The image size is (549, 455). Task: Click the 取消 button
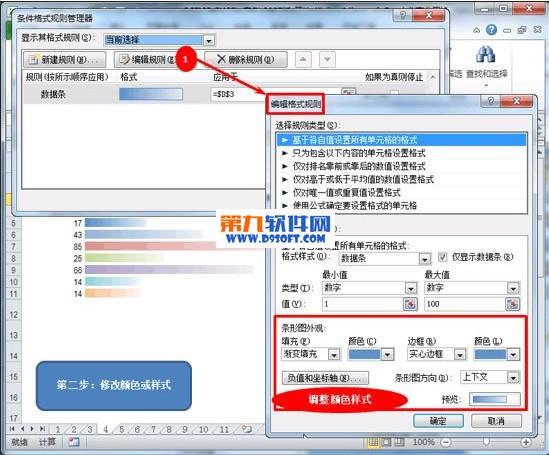496,421
